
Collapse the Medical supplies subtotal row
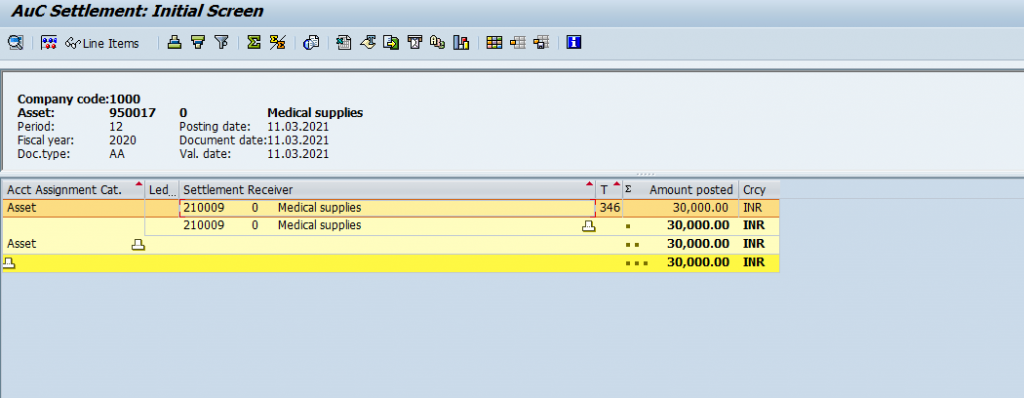point(589,226)
